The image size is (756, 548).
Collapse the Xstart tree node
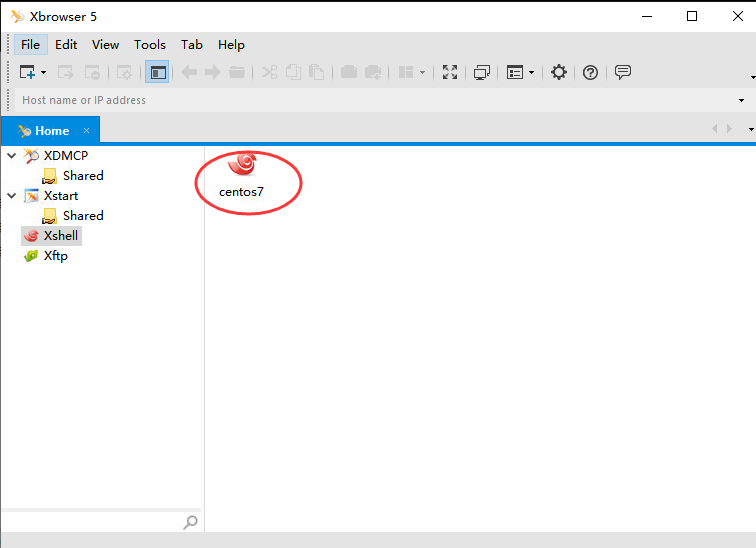click(x=12, y=196)
